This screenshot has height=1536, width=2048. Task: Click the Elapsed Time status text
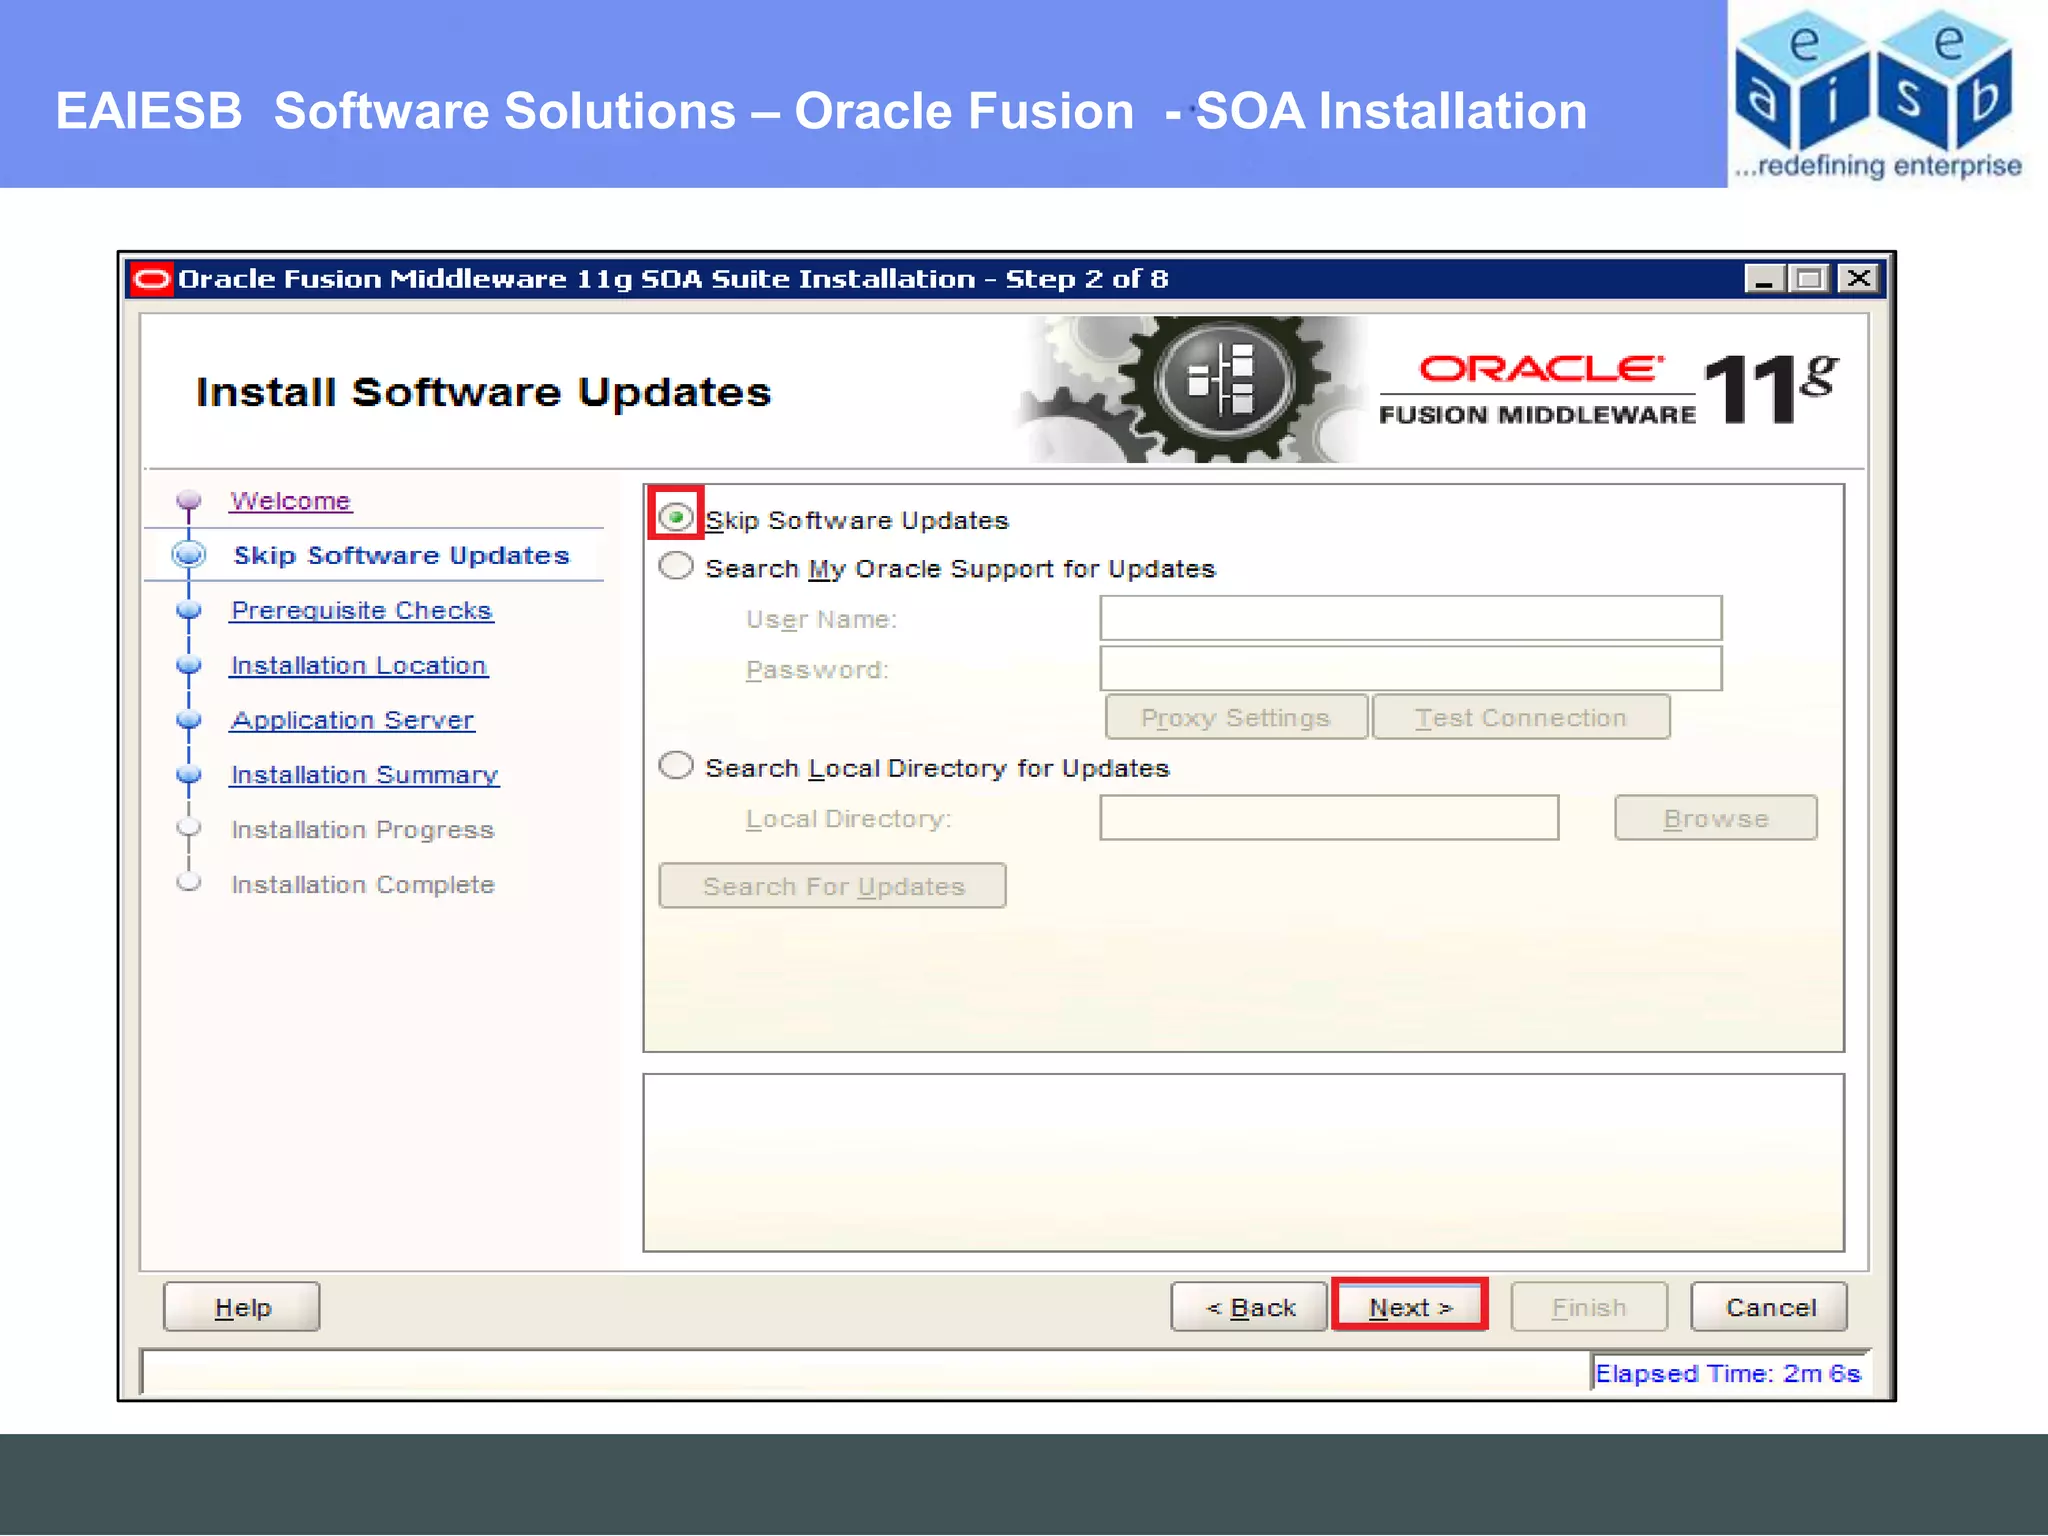coord(1727,1373)
